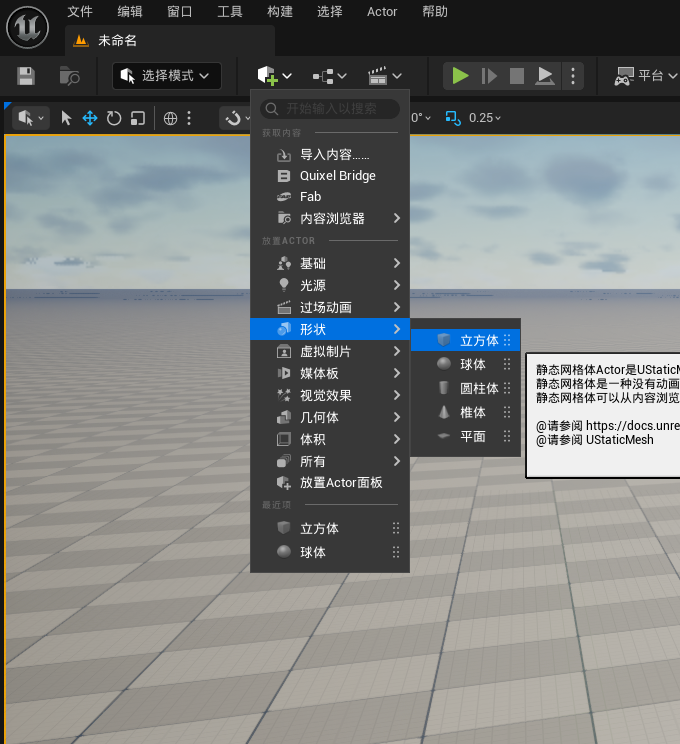680x744 pixels.
Task: Click 导入内容 to import content
Action: pos(334,155)
